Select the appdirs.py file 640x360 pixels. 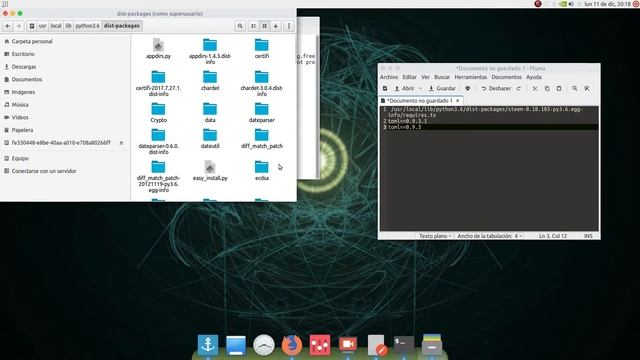(x=158, y=49)
